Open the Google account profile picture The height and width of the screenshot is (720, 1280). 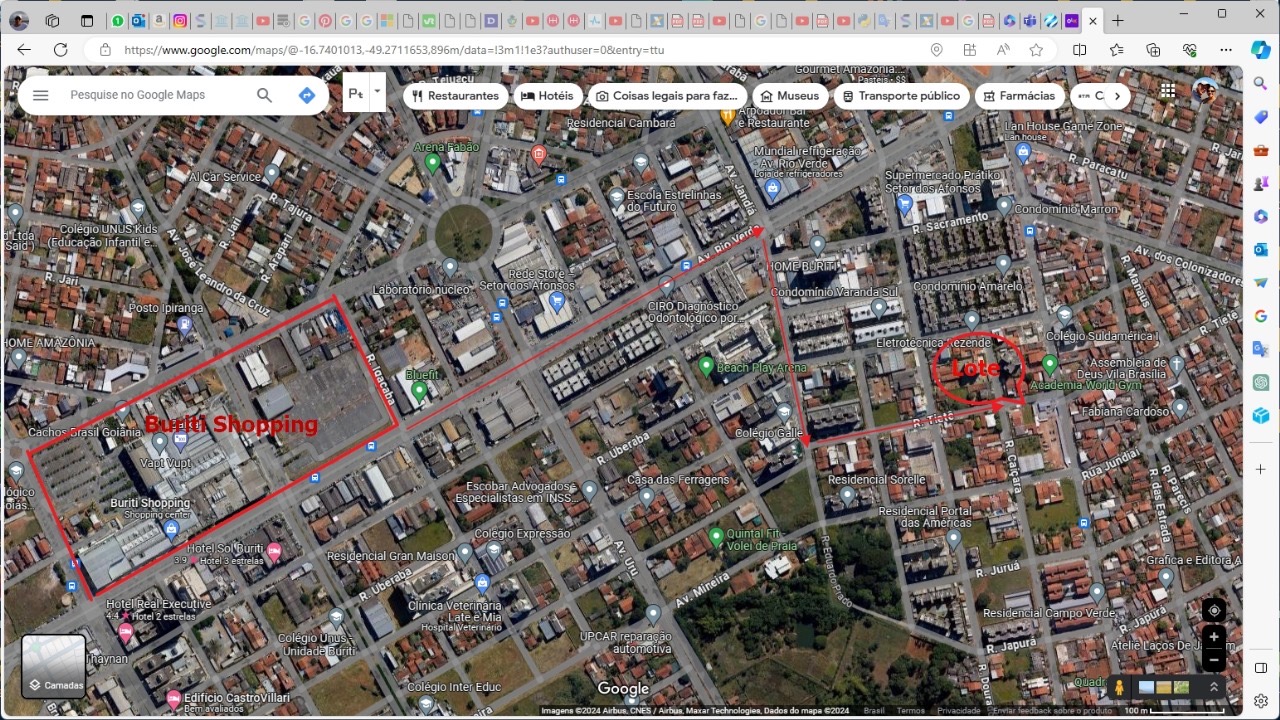1204,92
